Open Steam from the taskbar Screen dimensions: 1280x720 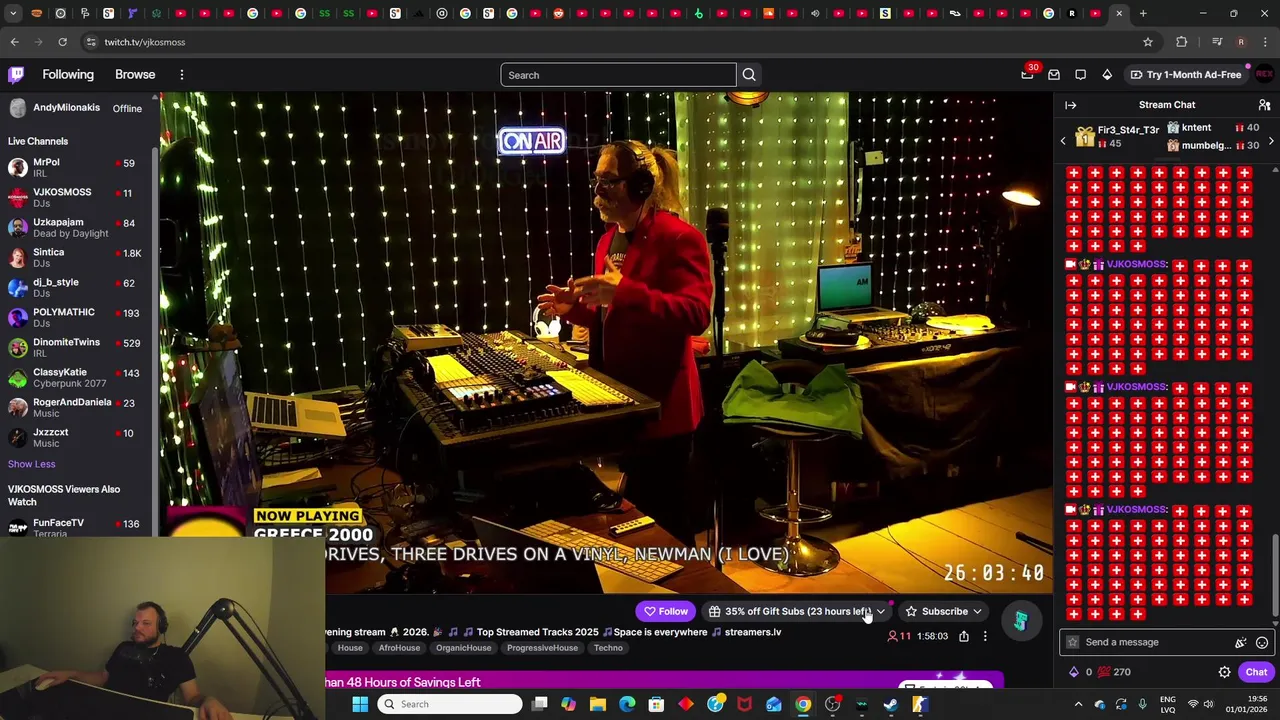[890, 704]
